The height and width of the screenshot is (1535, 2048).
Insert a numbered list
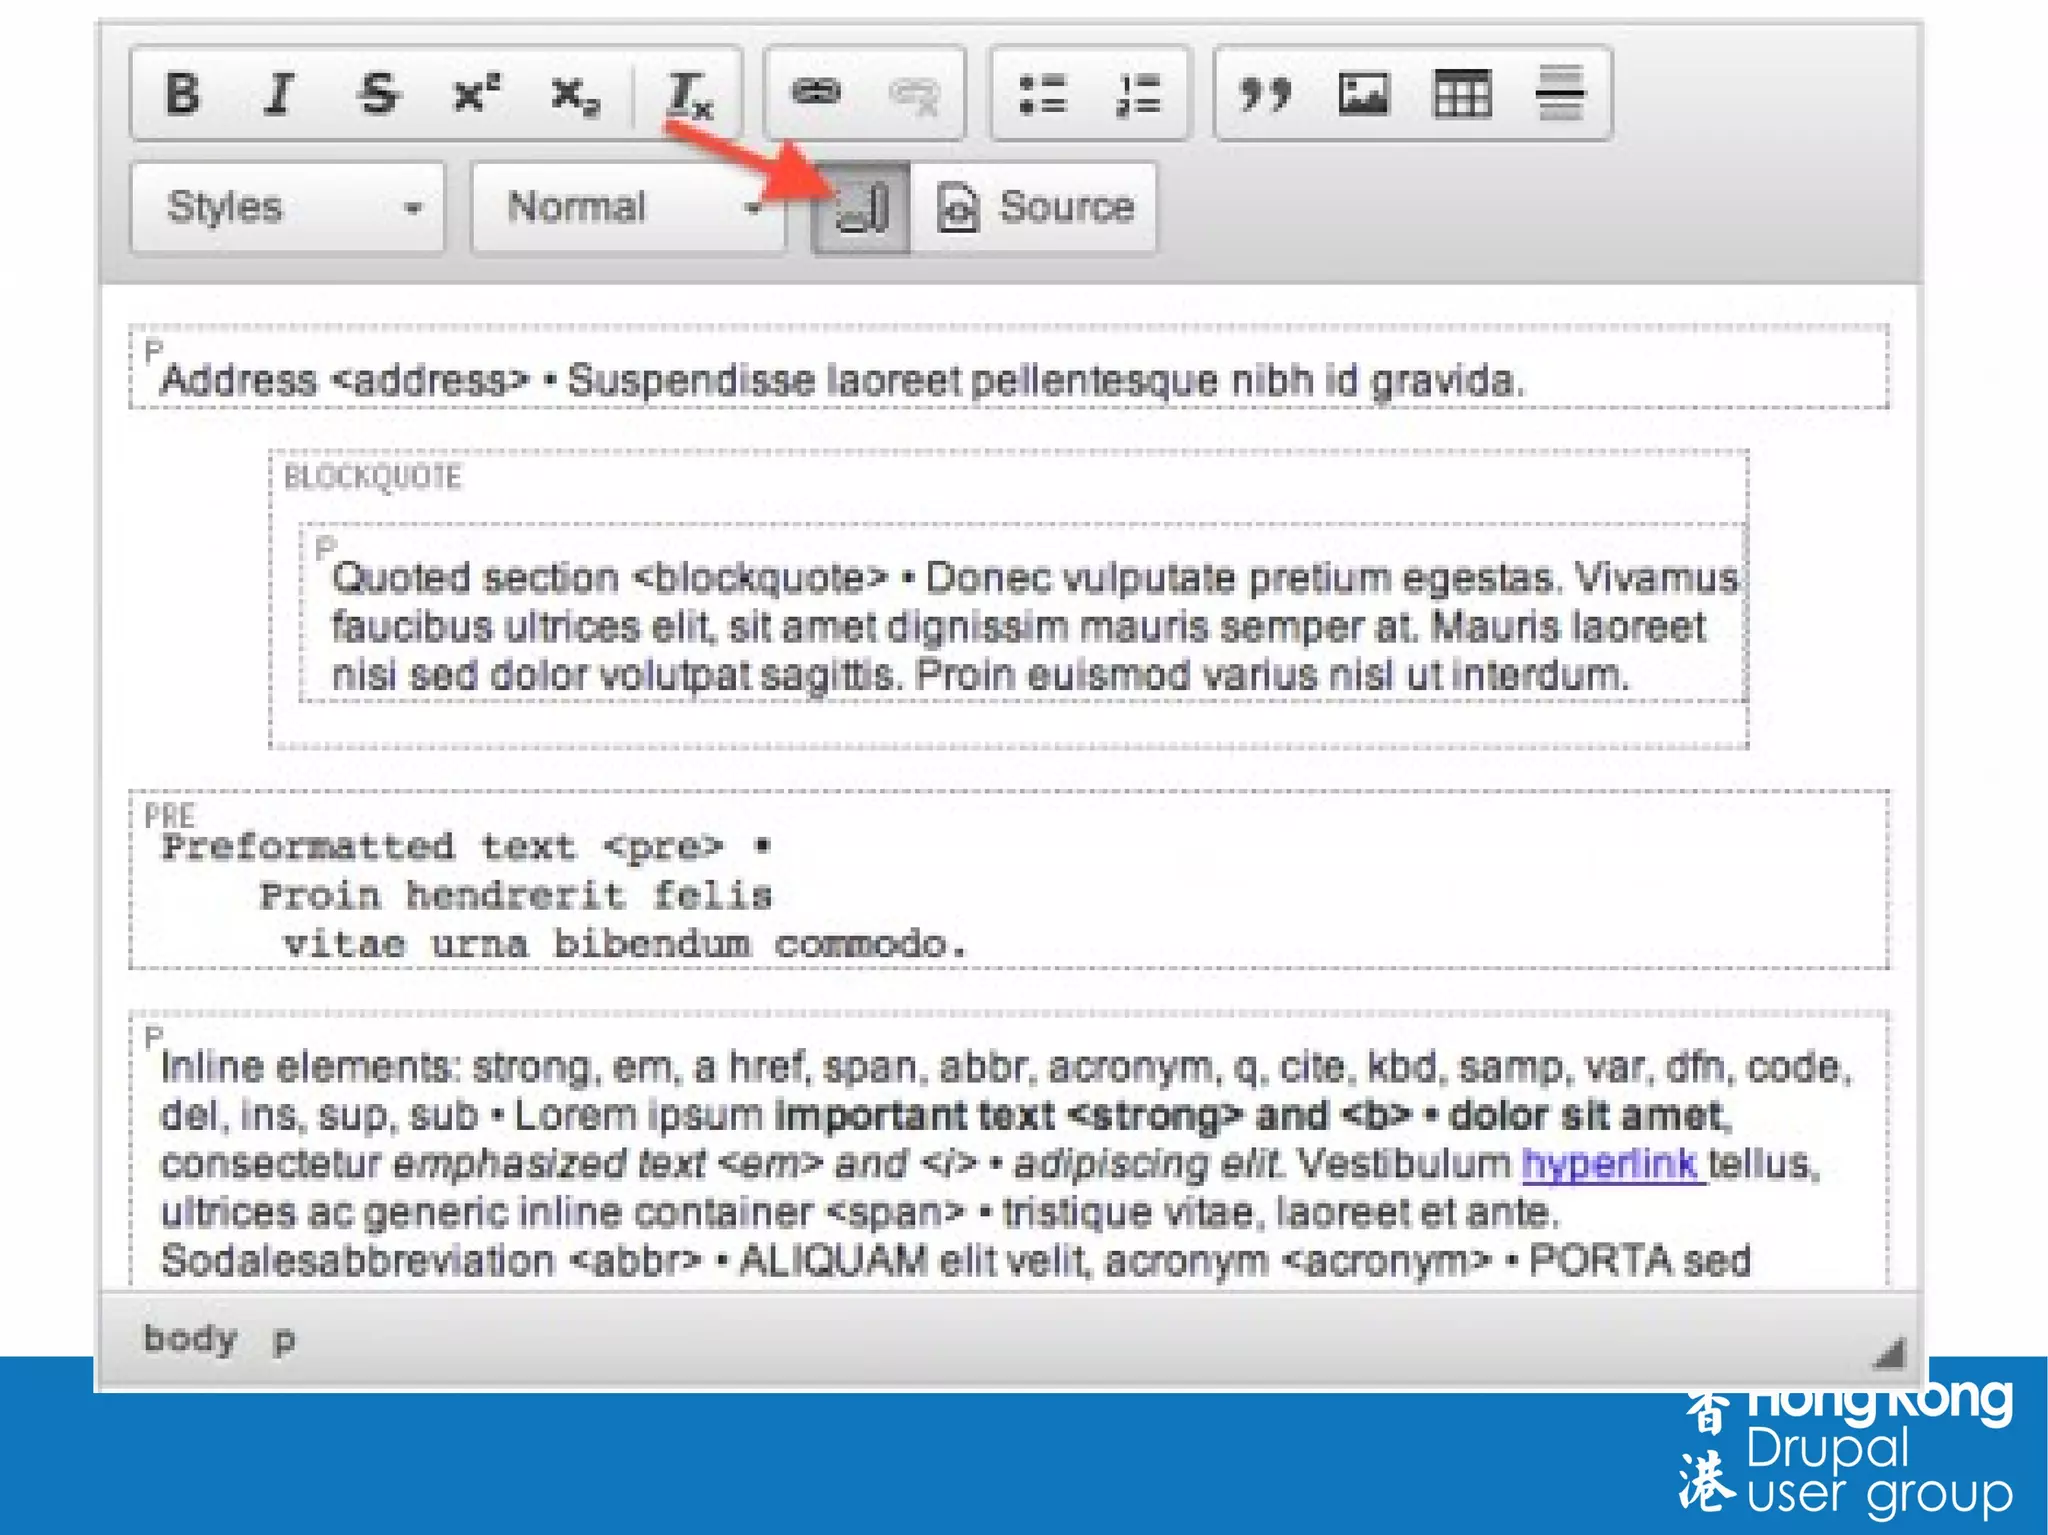tap(1138, 96)
